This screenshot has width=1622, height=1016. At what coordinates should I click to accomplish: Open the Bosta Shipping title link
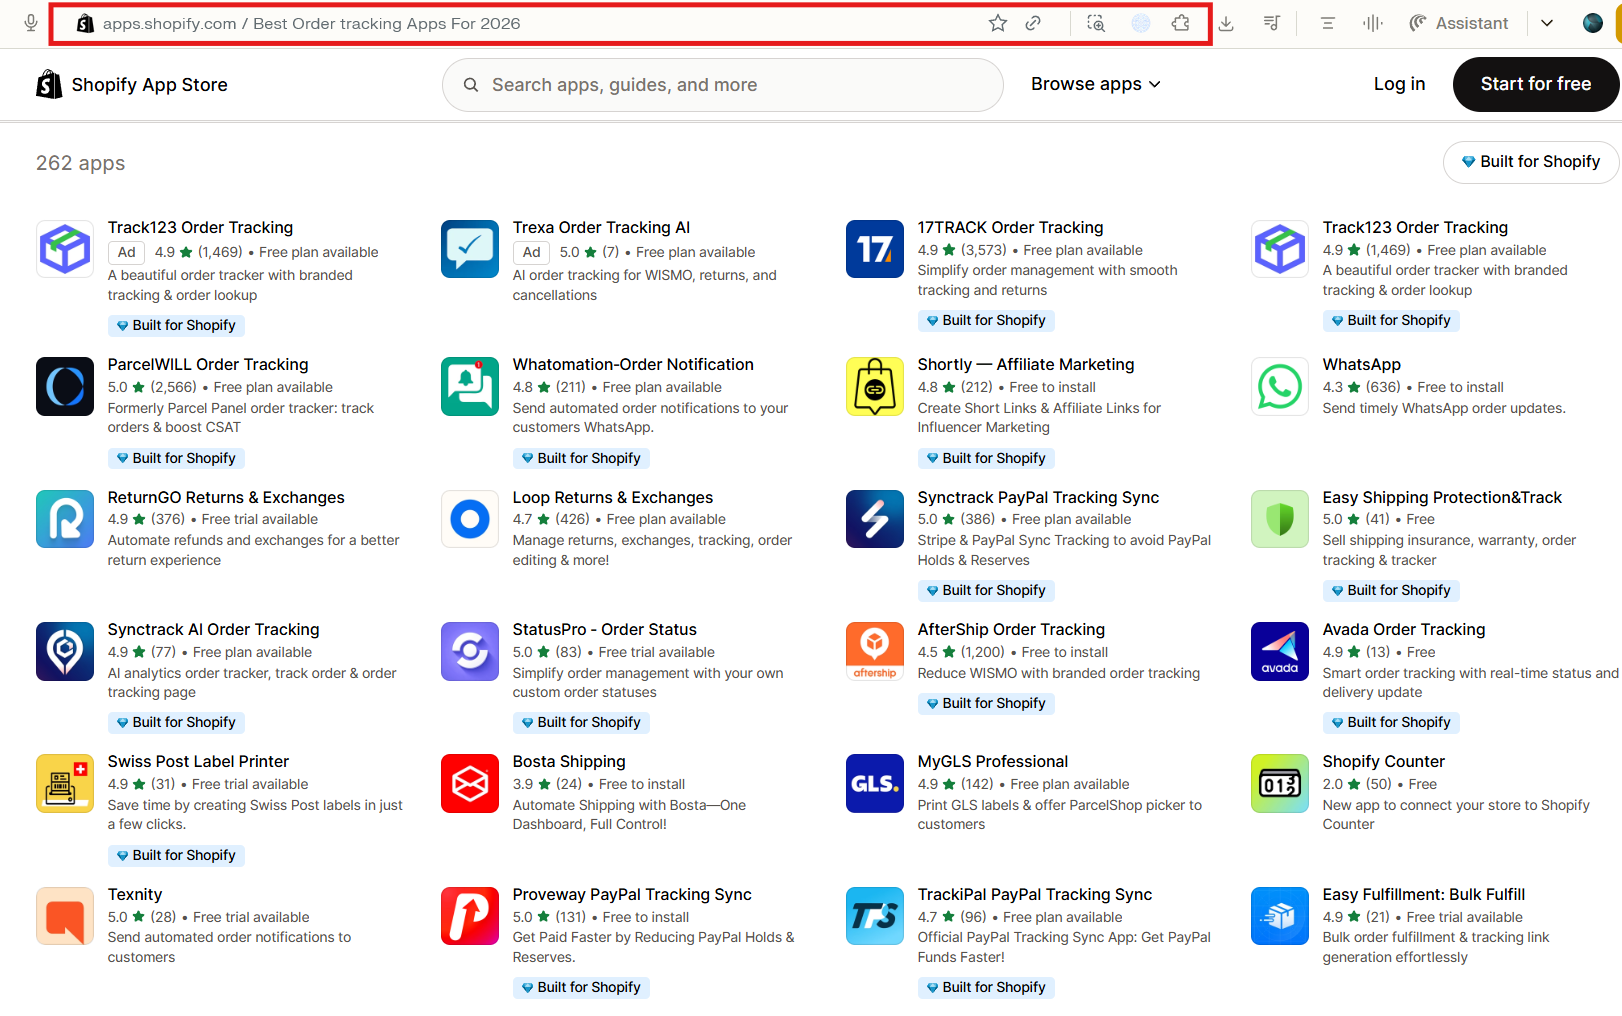pyautogui.click(x=569, y=762)
